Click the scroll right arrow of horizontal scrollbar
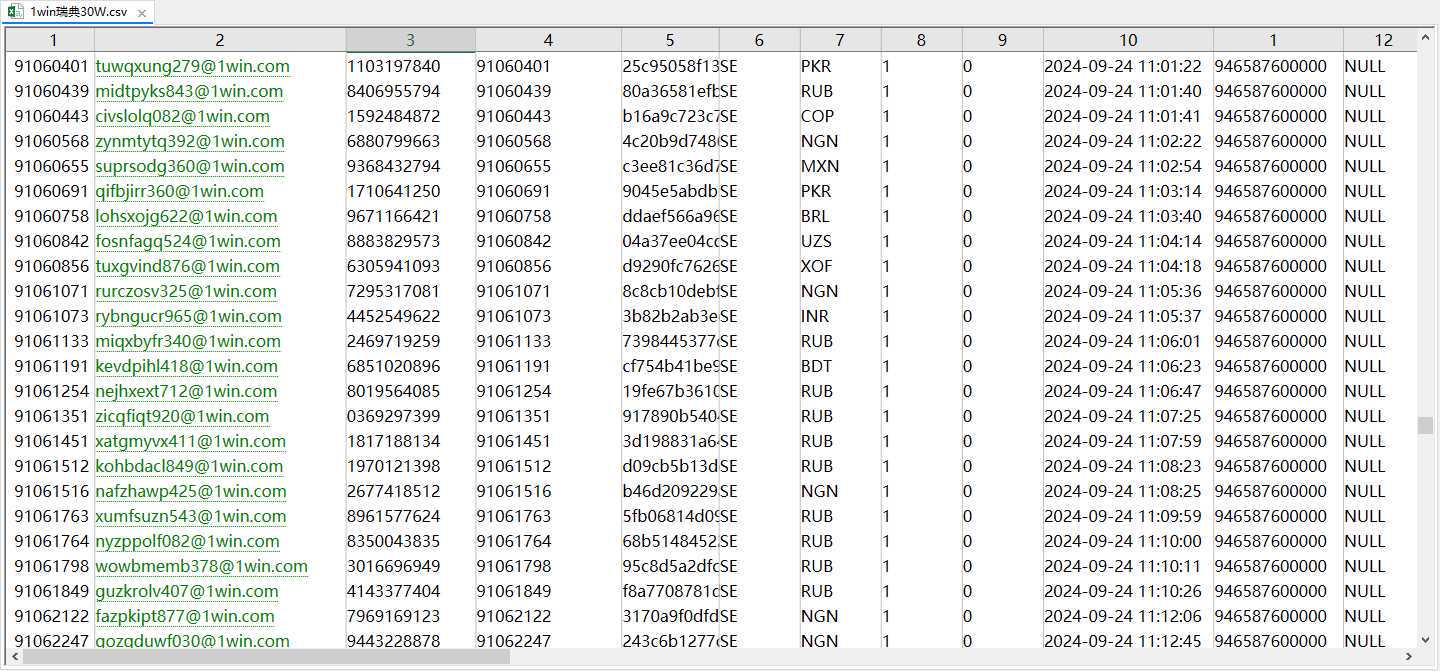The width and height of the screenshot is (1440, 671). pyautogui.click(x=1410, y=657)
